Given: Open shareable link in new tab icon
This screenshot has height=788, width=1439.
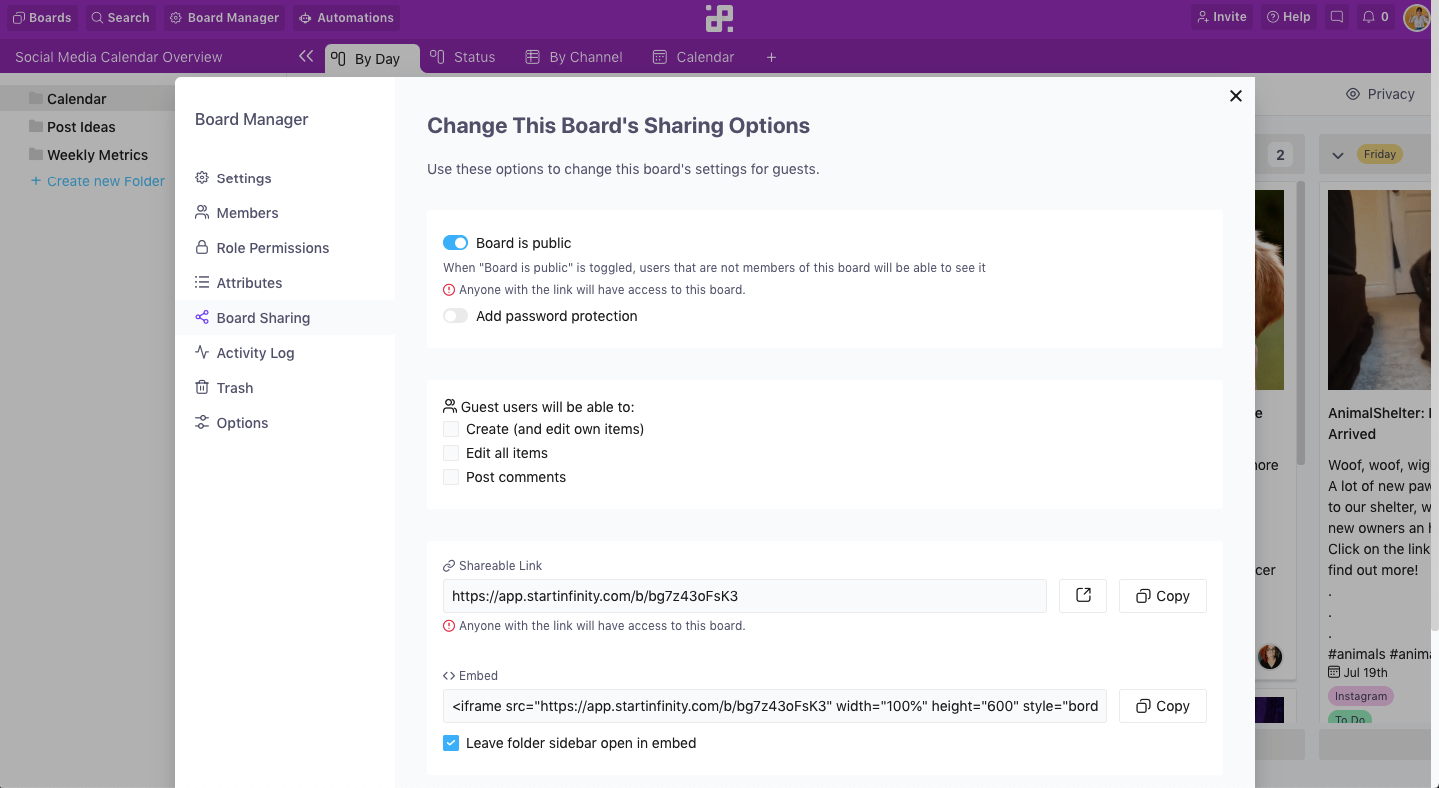Looking at the screenshot, I should (x=1083, y=596).
